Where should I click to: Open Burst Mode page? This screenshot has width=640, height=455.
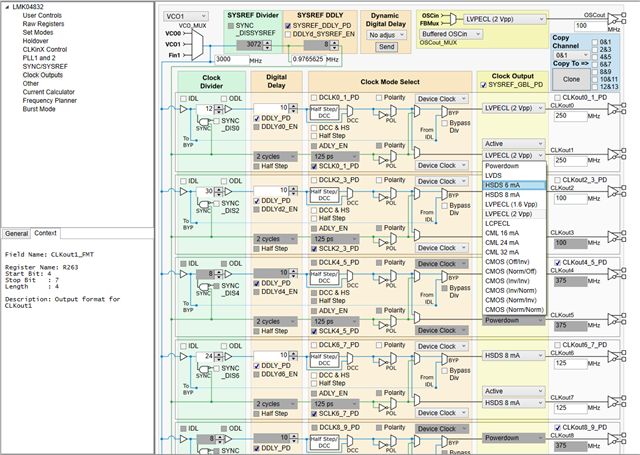39,109
